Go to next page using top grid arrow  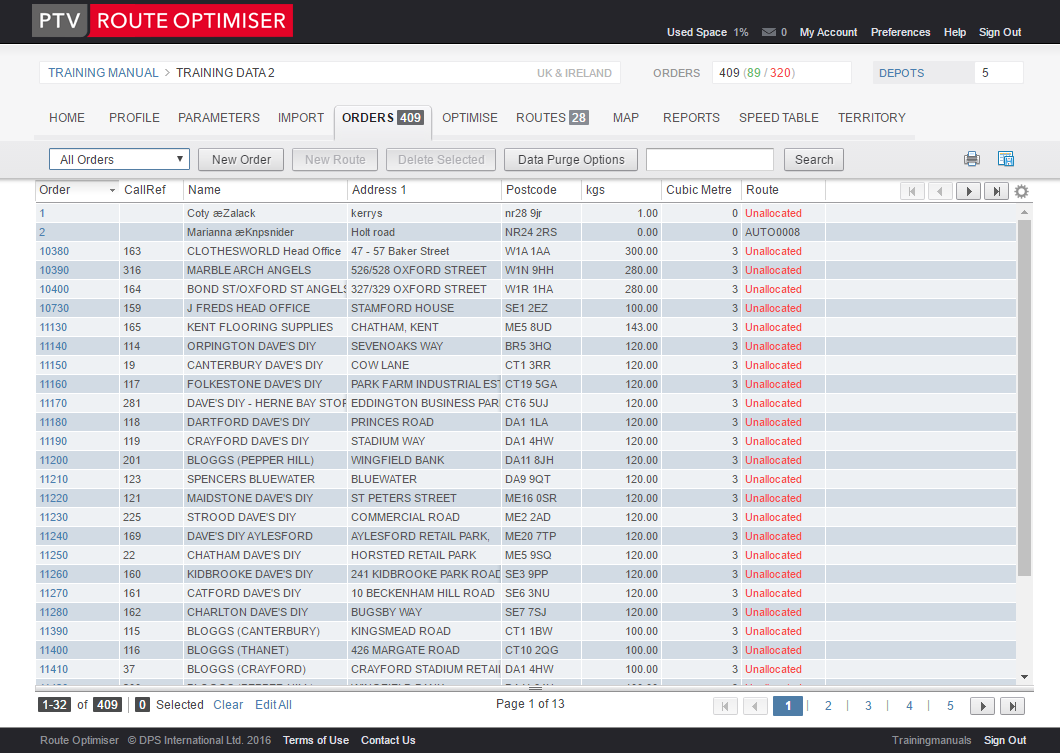coord(968,191)
